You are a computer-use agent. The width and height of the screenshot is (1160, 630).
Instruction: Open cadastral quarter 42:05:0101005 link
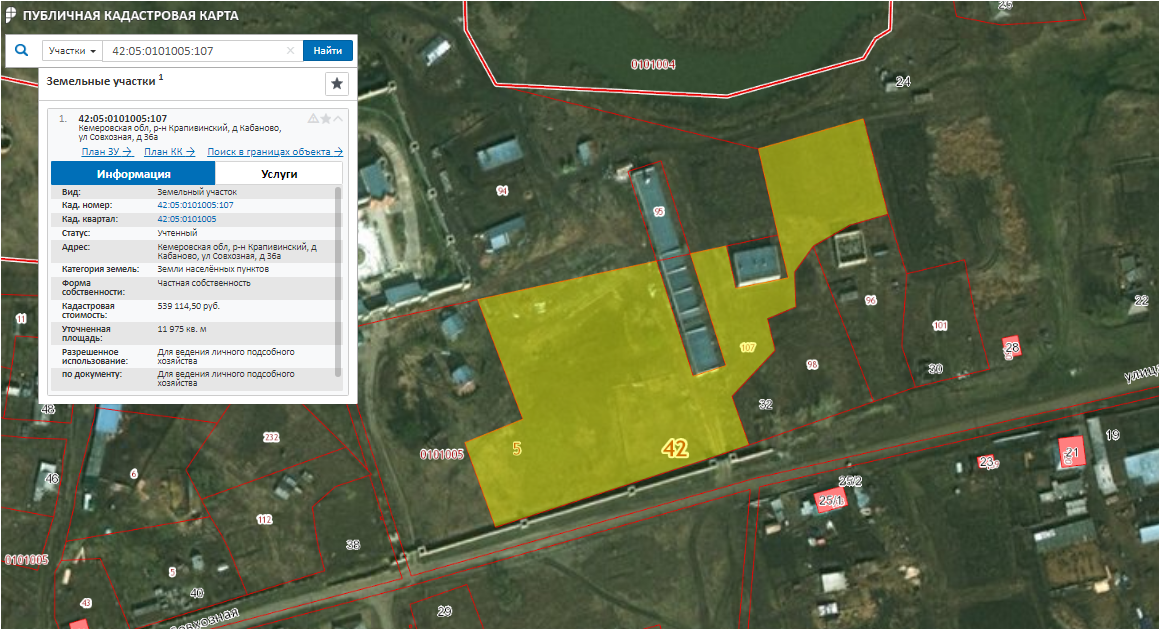[187, 219]
